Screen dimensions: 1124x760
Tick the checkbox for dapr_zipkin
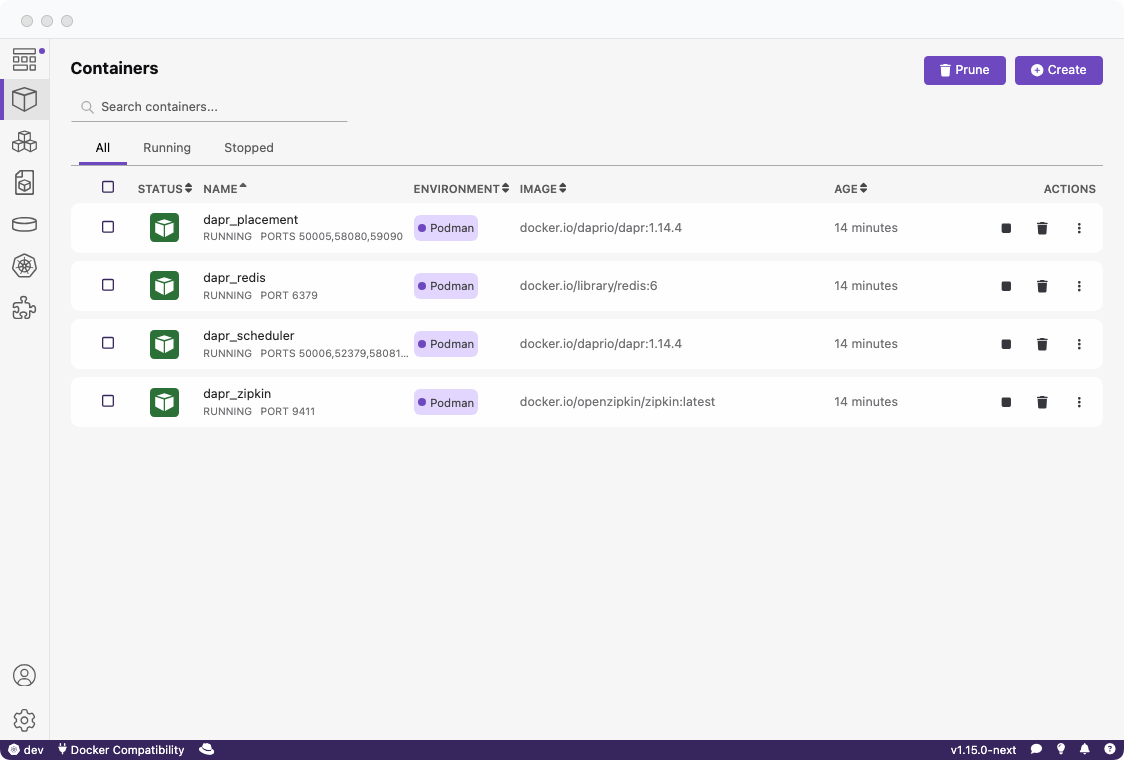(108, 401)
